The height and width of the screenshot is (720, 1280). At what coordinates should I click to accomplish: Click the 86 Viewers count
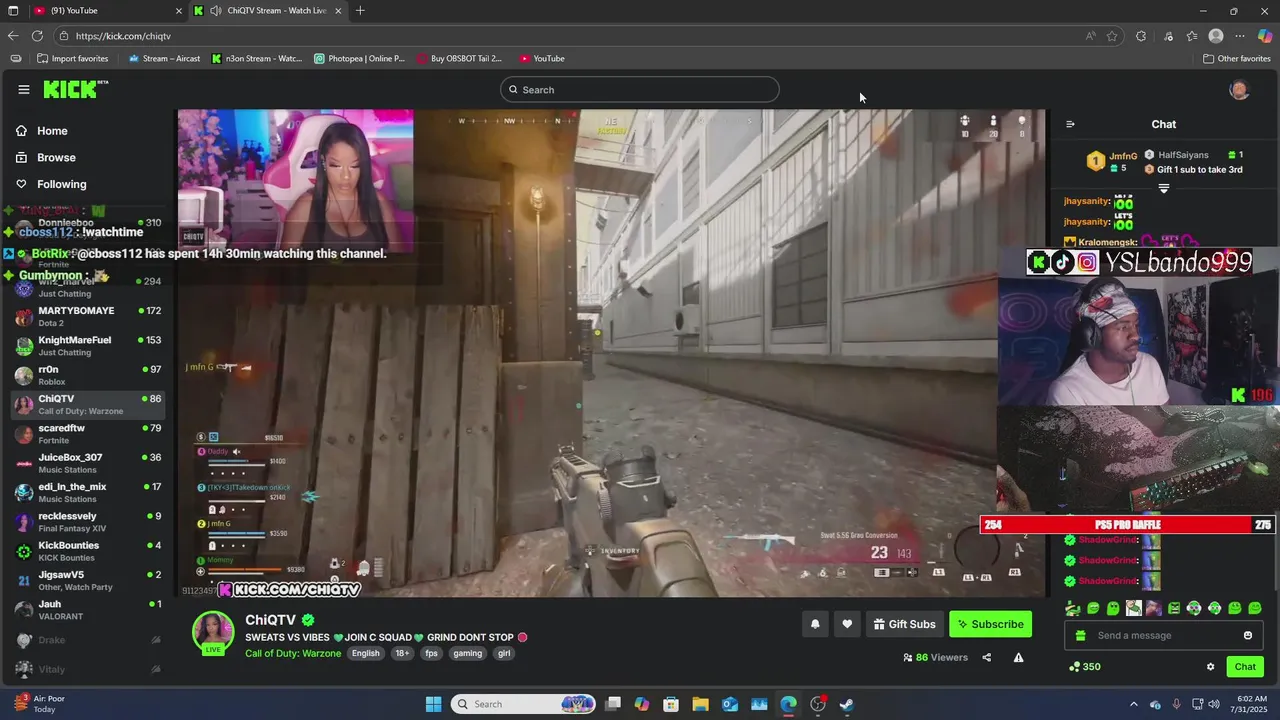[x=935, y=657]
